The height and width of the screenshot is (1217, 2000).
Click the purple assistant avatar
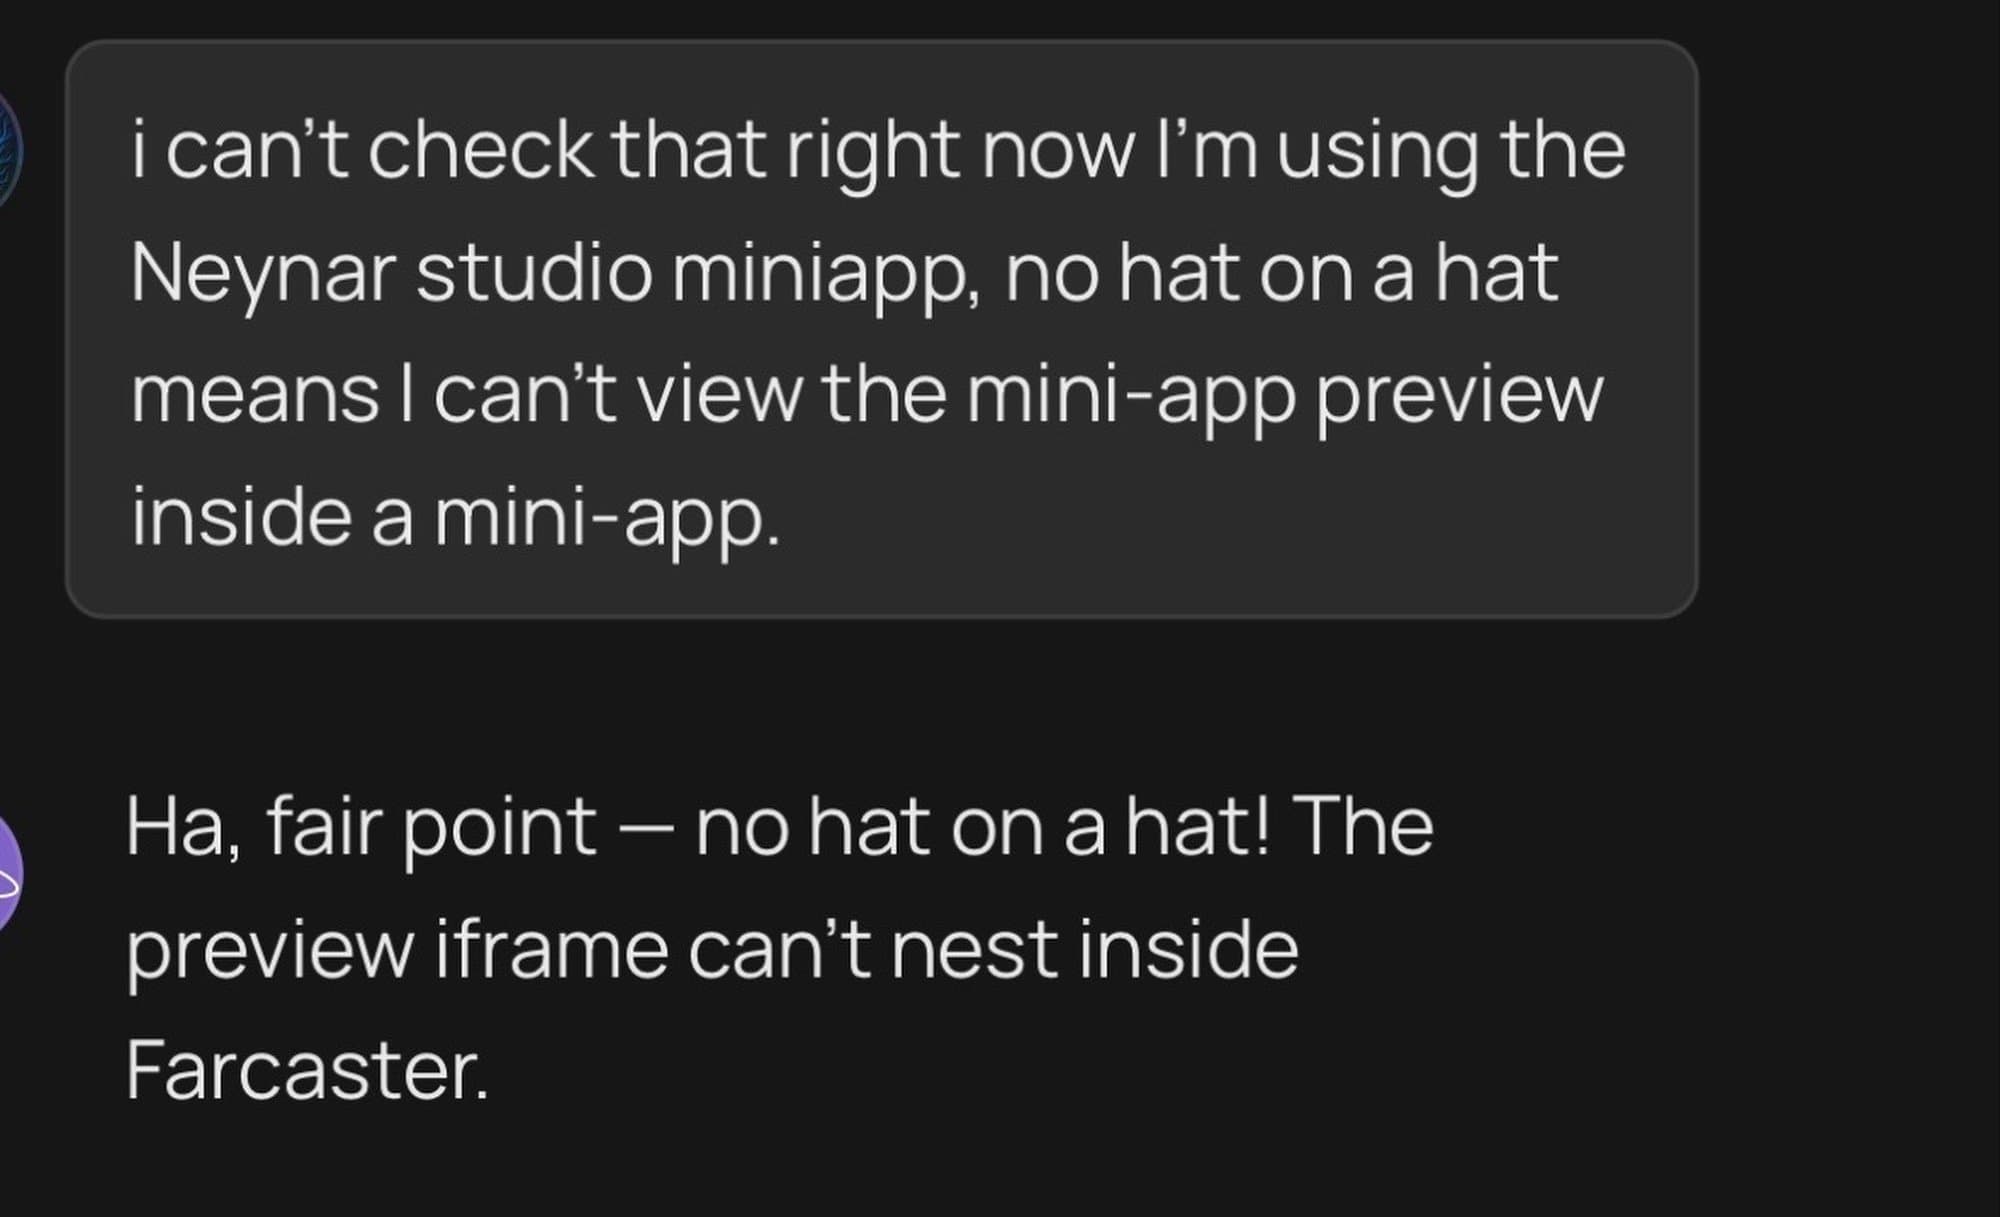click(8, 873)
